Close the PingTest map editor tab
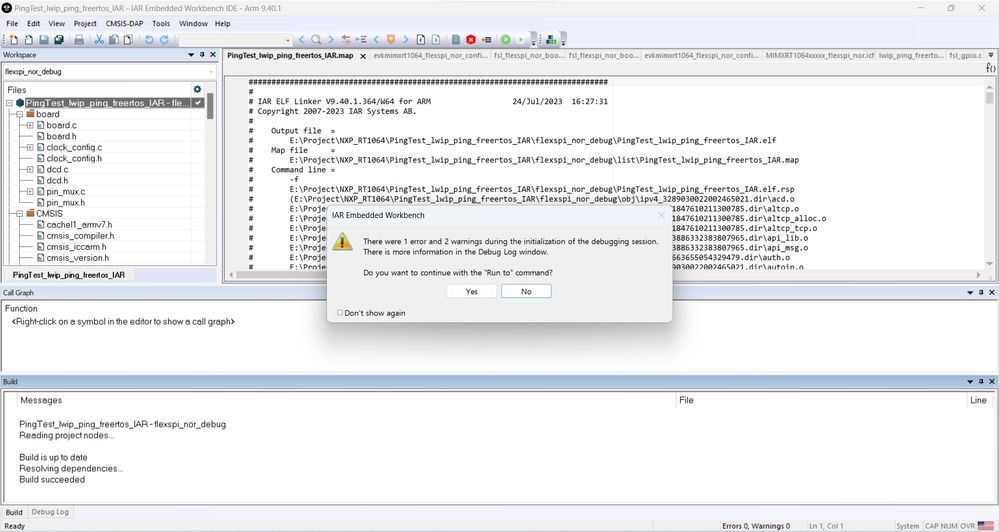The width and height of the screenshot is (999, 532). (x=363, y=56)
